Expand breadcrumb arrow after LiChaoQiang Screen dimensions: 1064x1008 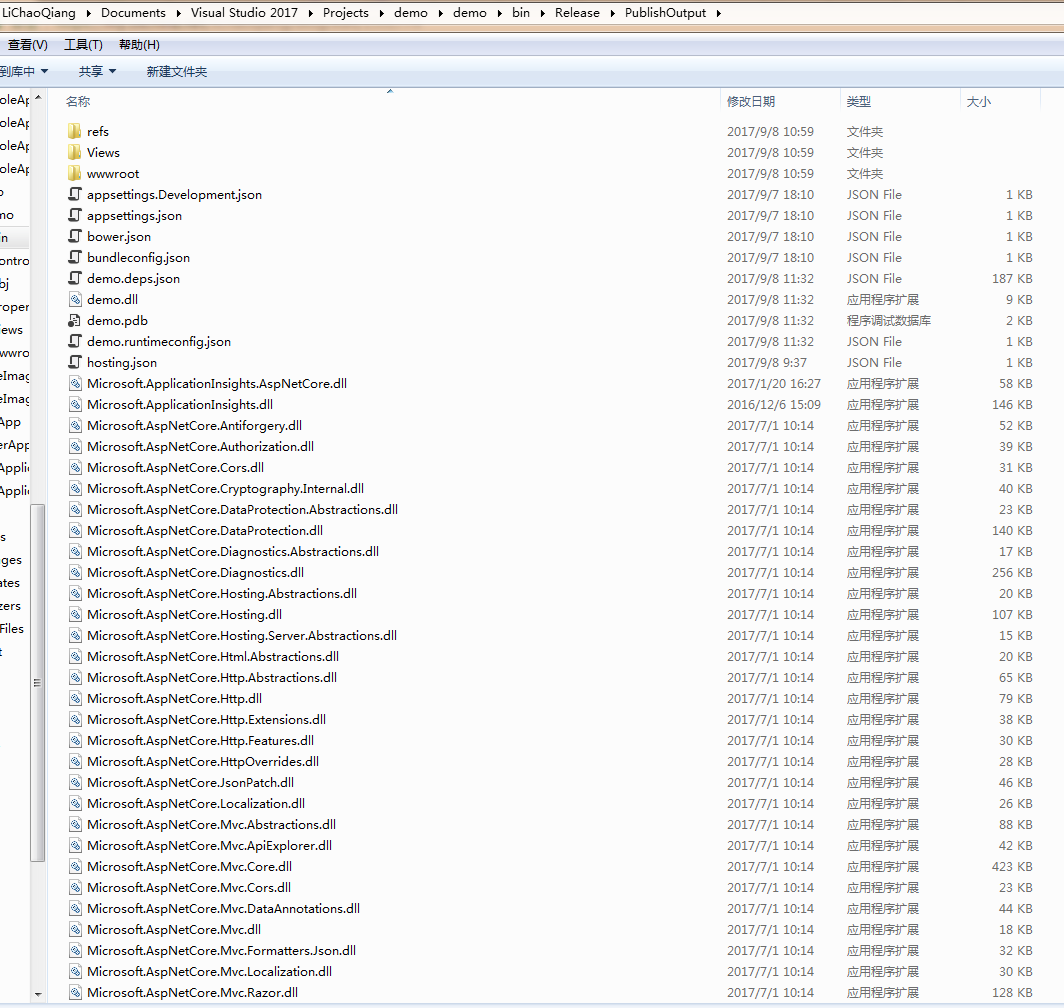(x=88, y=13)
